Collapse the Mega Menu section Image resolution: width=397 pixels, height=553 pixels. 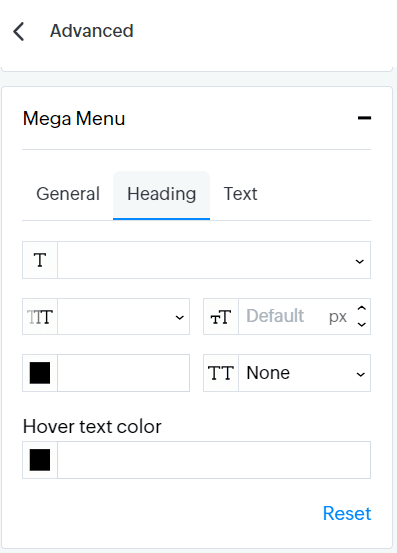[364, 118]
